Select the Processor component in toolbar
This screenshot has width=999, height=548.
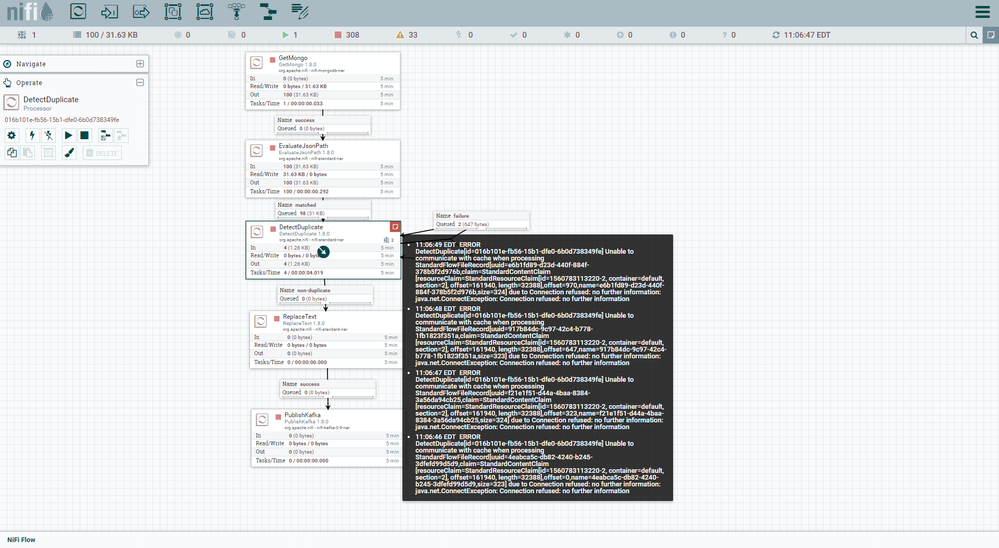tap(78, 12)
